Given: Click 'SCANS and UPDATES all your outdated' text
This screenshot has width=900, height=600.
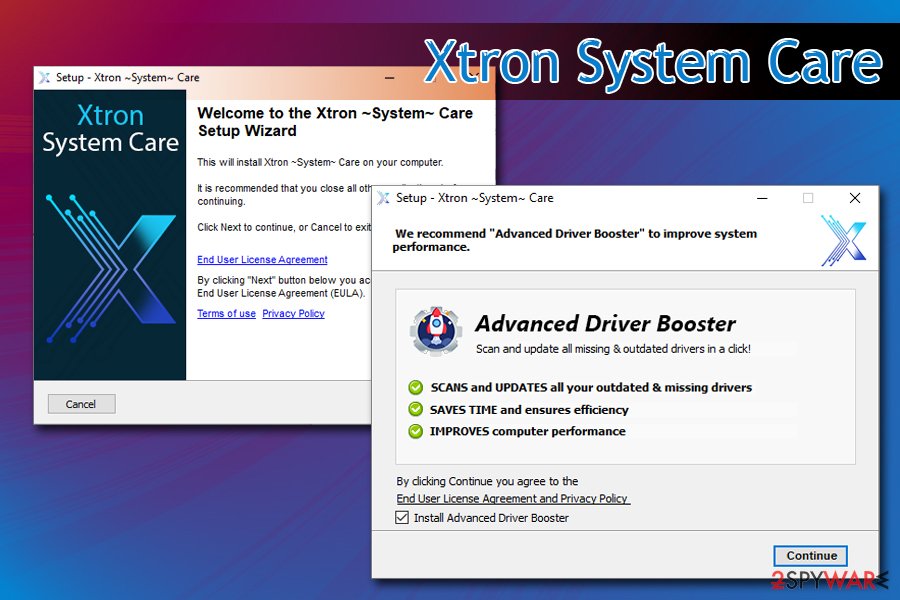Looking at the screenshot, I should point(591,388).
